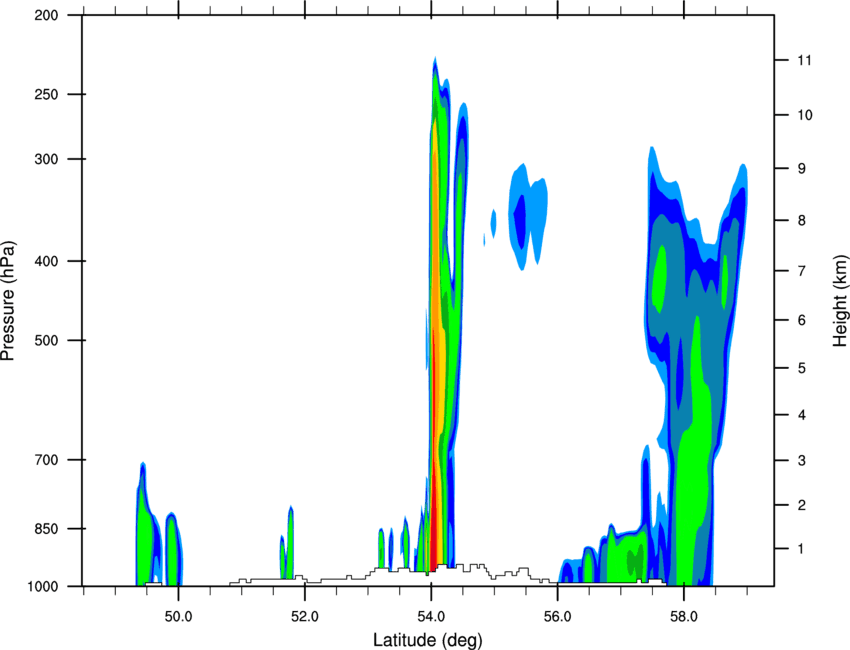Click the 54.0 latitude tick label
The width and height of the screenshot is (850, 650).
click(432, 617)
